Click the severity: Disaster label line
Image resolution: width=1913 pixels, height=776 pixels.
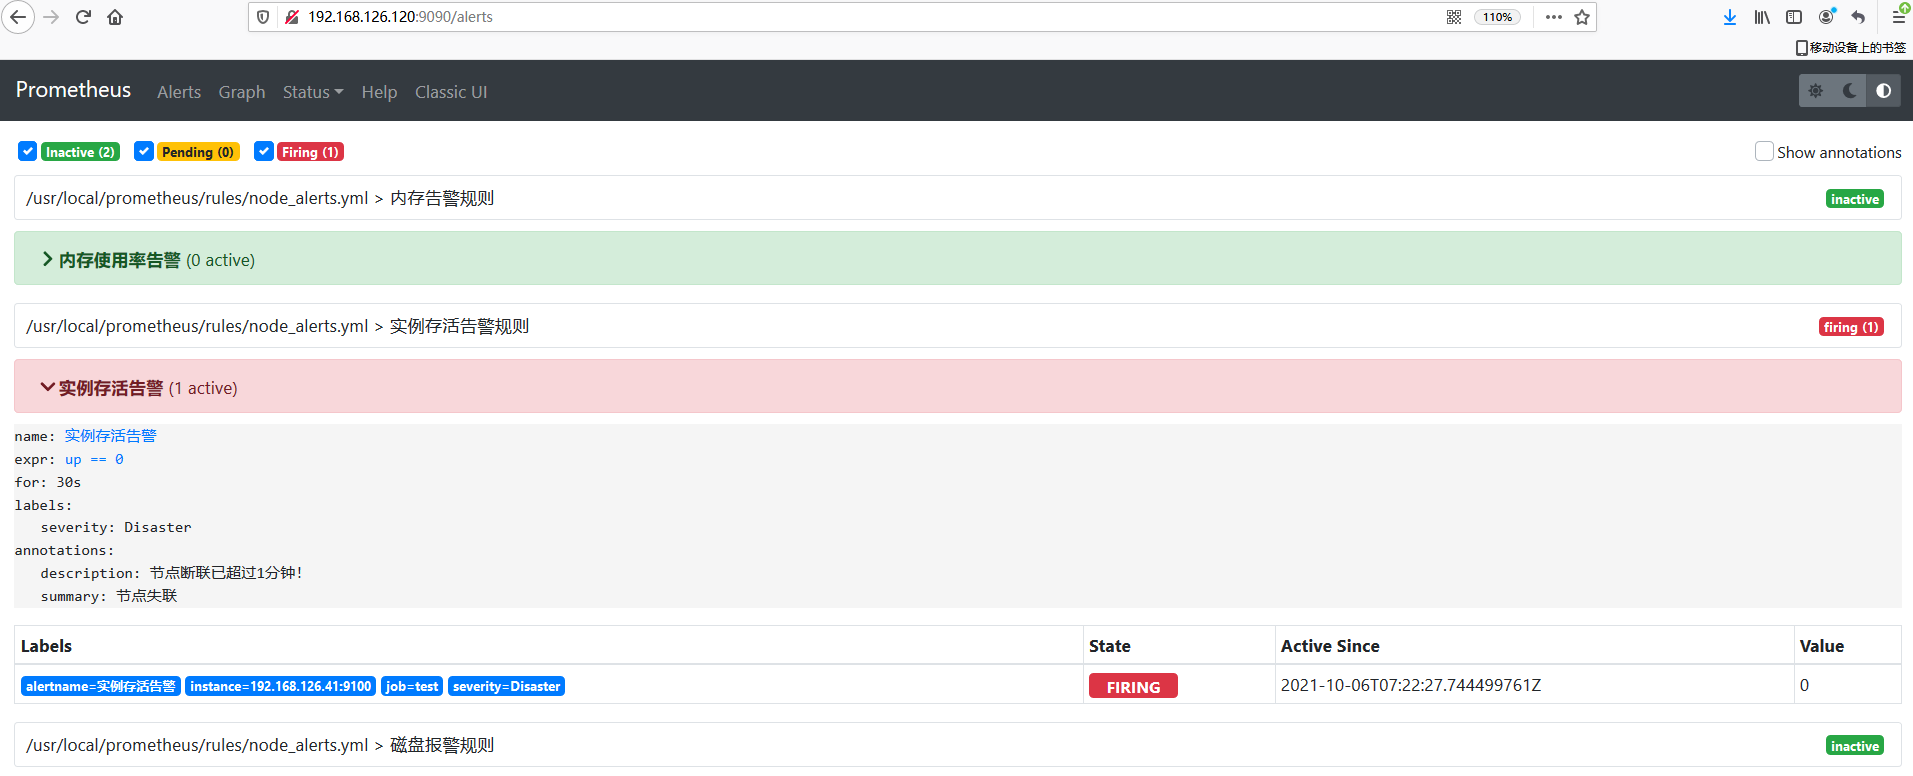(116, 527)
